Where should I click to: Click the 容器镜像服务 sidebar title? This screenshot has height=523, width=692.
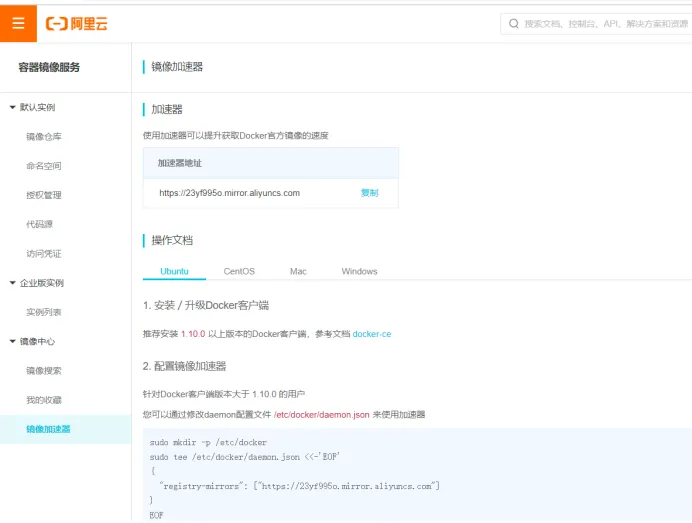click(49, 67)
